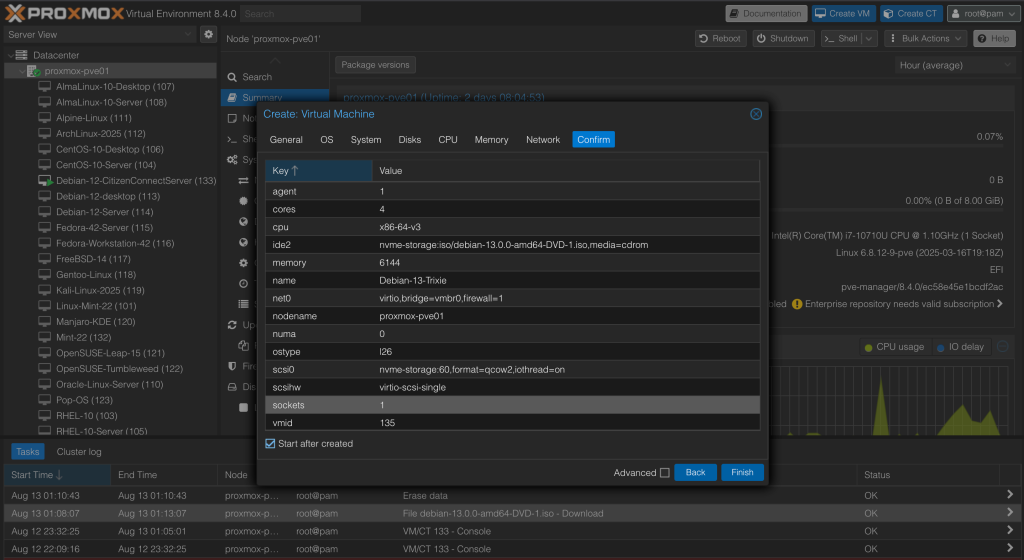This screenshot has height=560, width=1024.
Task: Click the Proxmox logo icon
Action: 14,13
